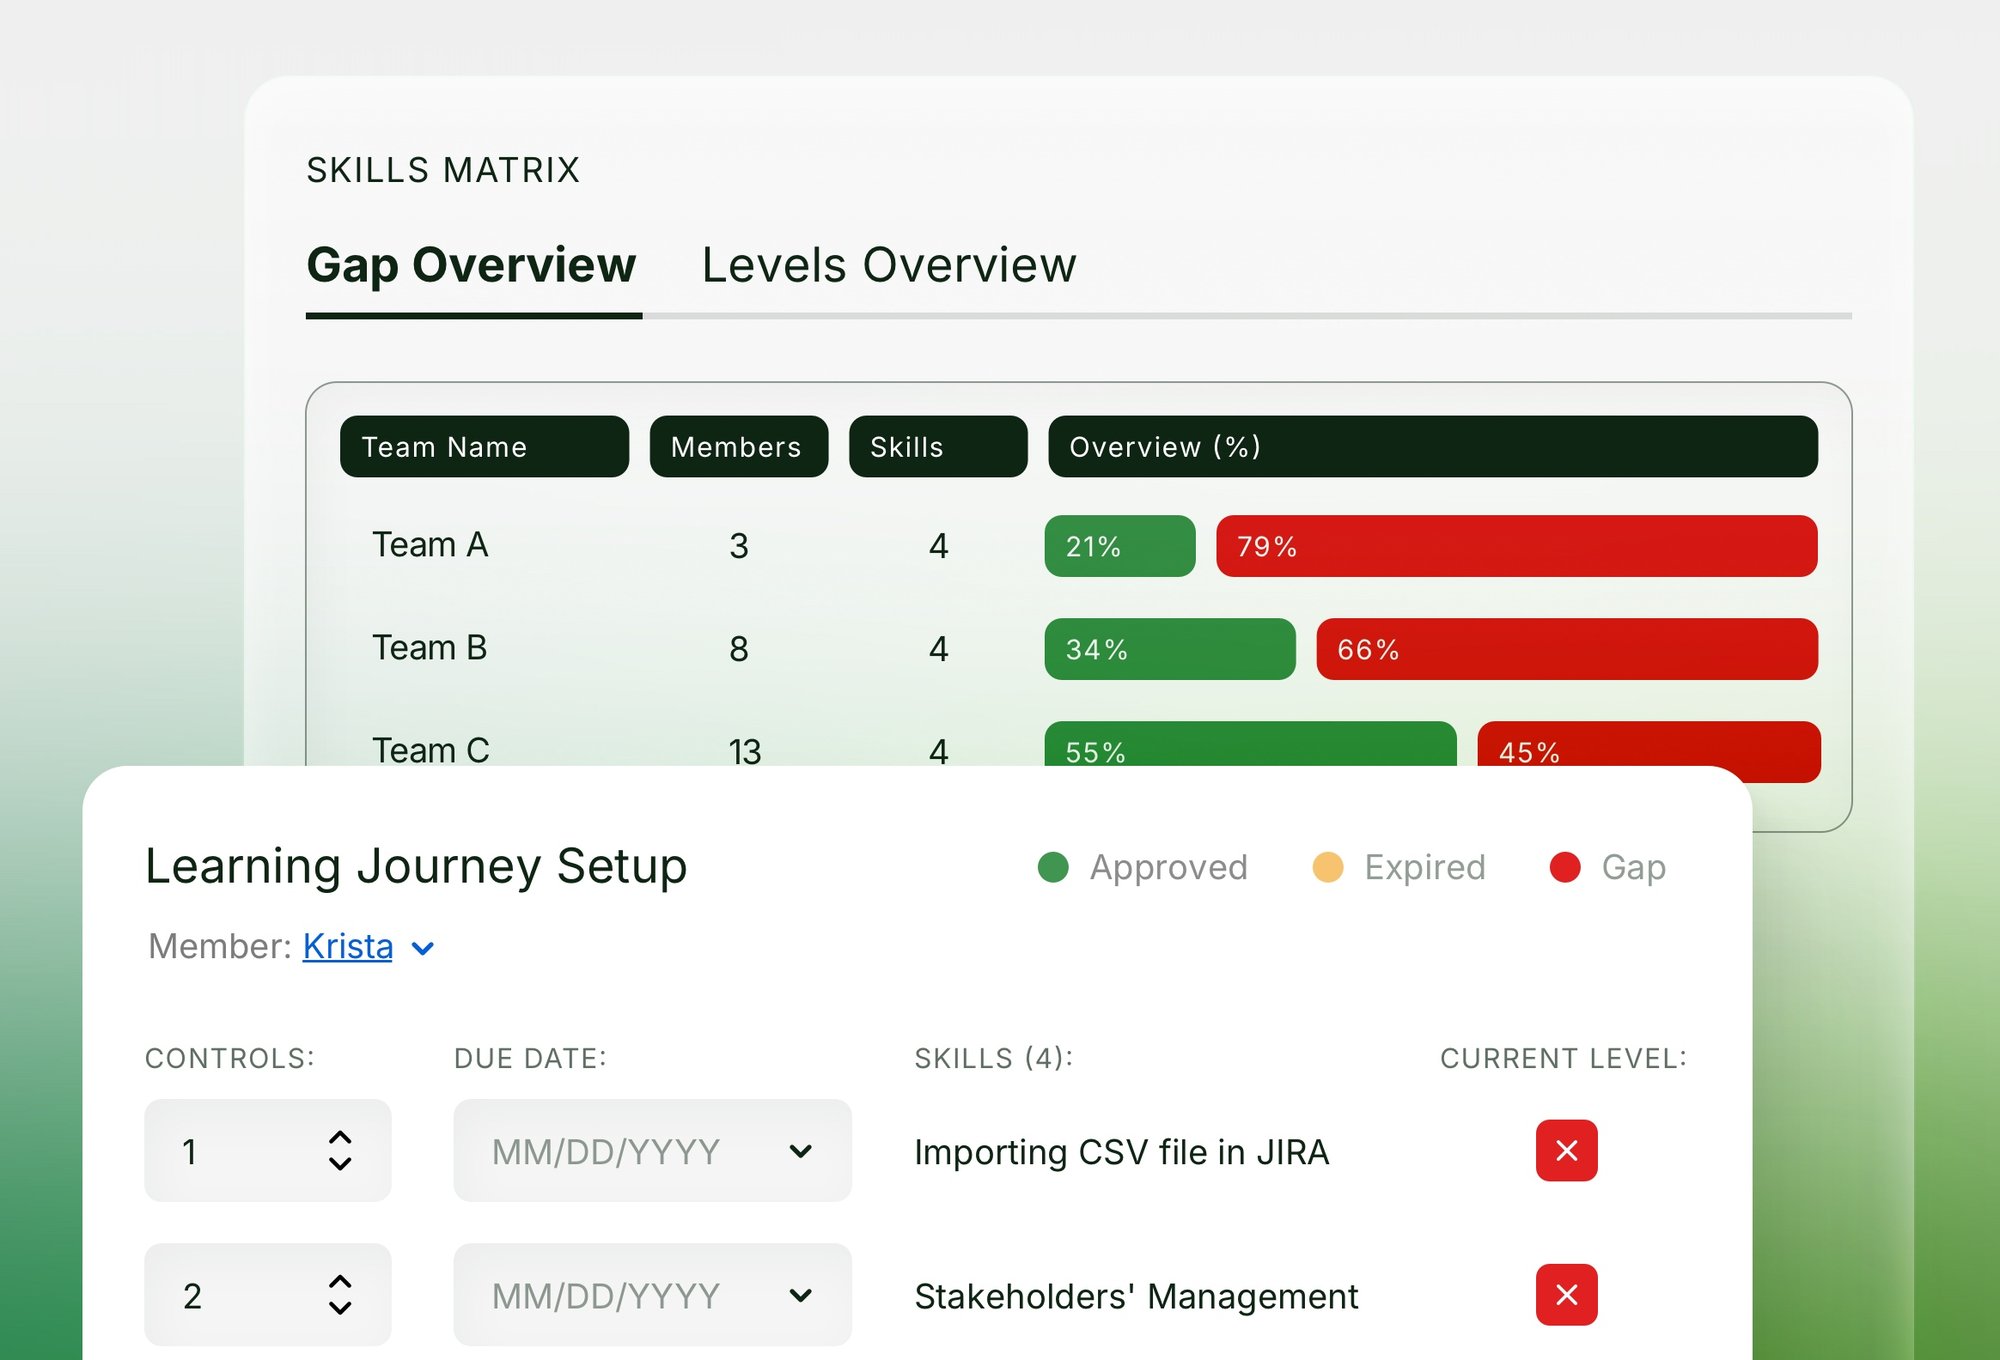This screenshot has height=1360, width=2000.
Task: Click the red Gap legend dot
Action: pos(1565,867)
